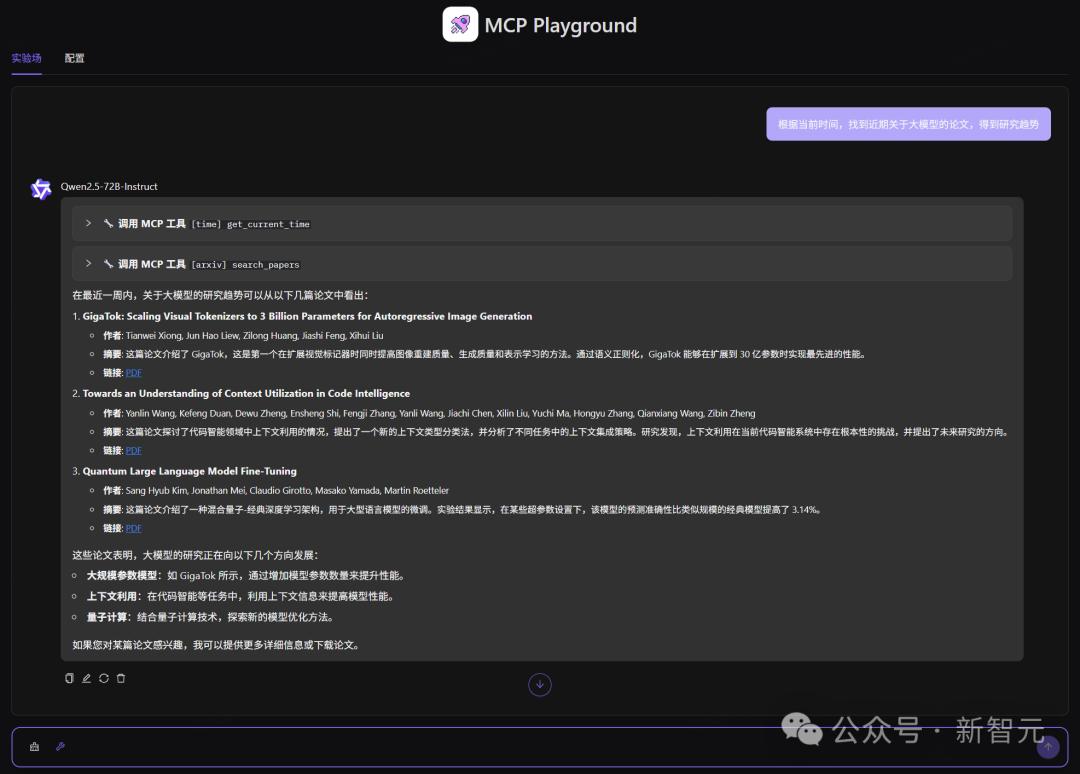Copy the assistant response with copy icon
The image size is (1080, 774).
[x=70, y=678]
